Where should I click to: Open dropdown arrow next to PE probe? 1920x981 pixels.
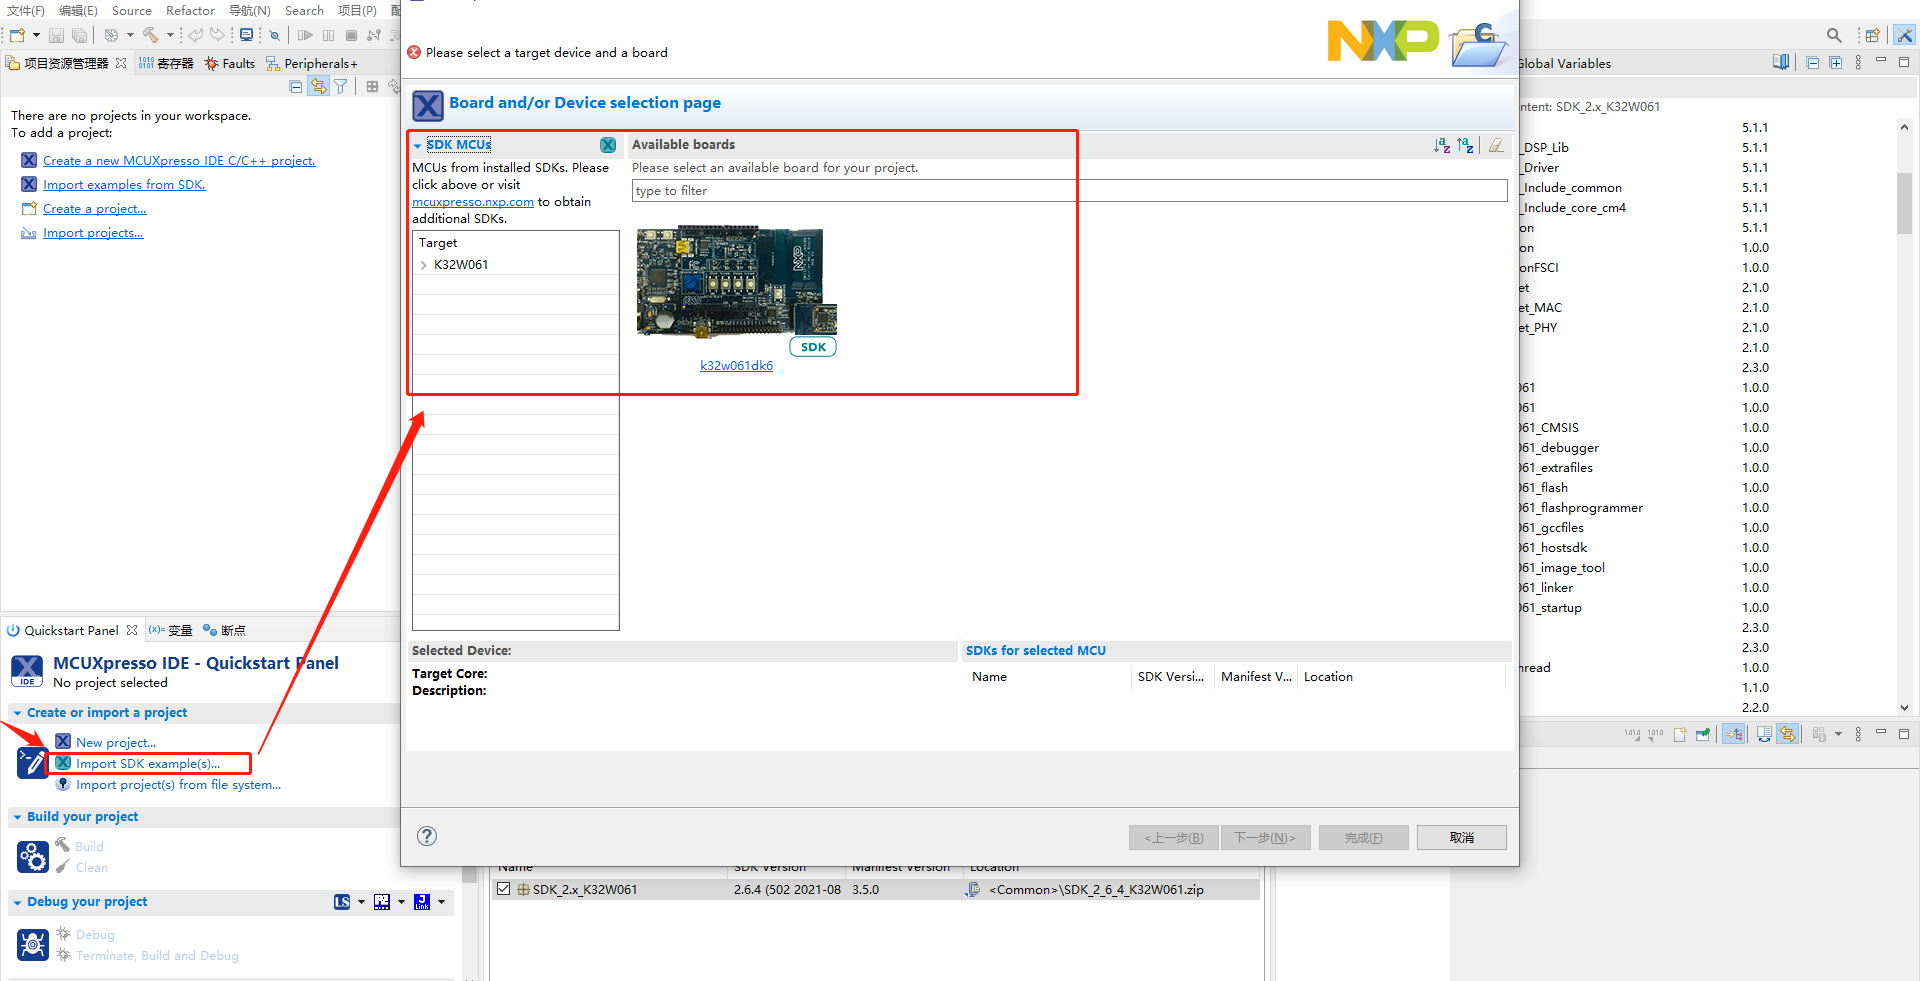point(401,902)
